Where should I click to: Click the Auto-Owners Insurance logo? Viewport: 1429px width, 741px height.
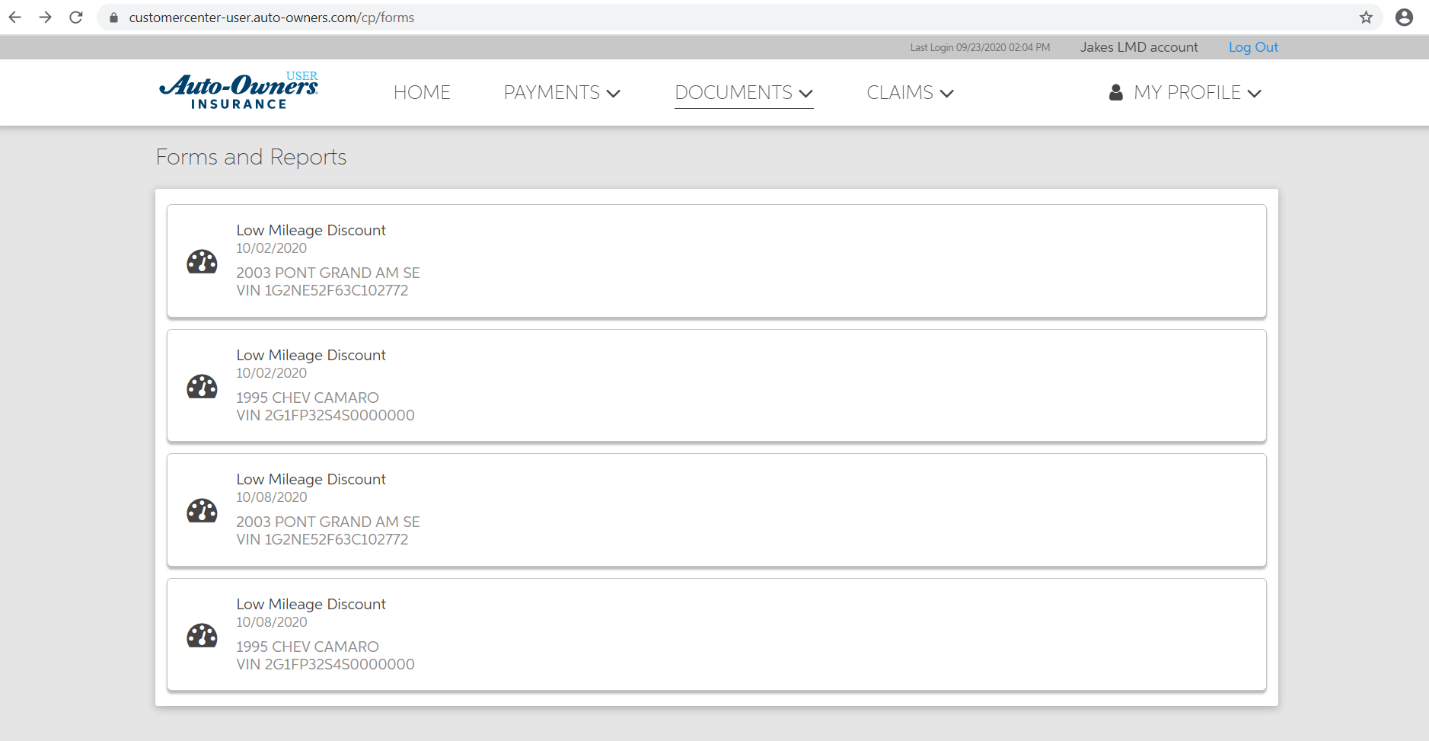pos(239,91)
